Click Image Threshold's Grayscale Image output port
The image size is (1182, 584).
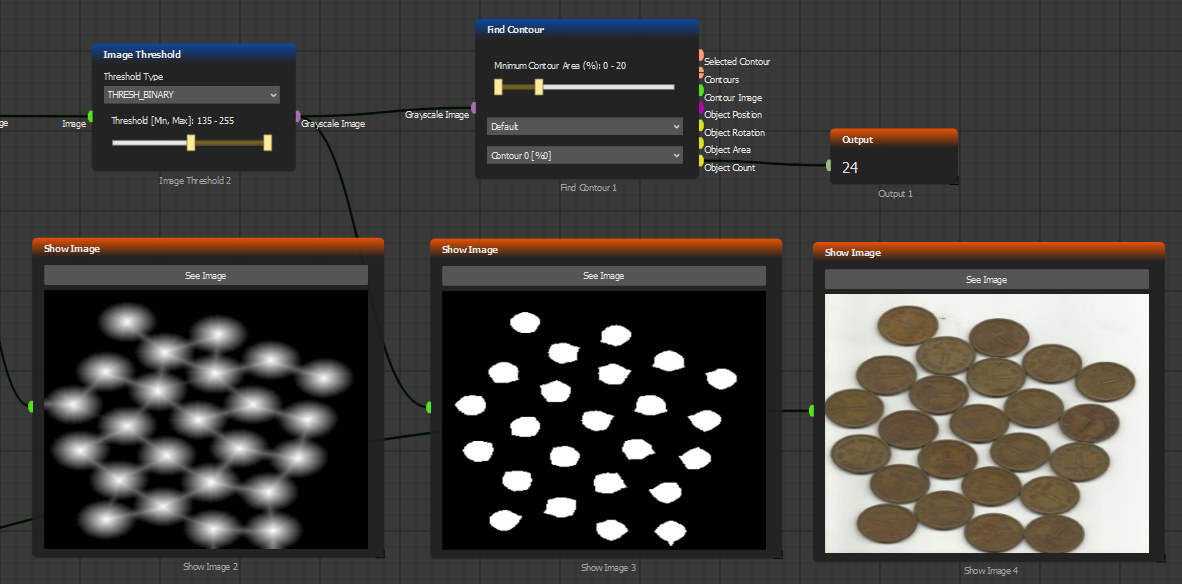[298, 117]
